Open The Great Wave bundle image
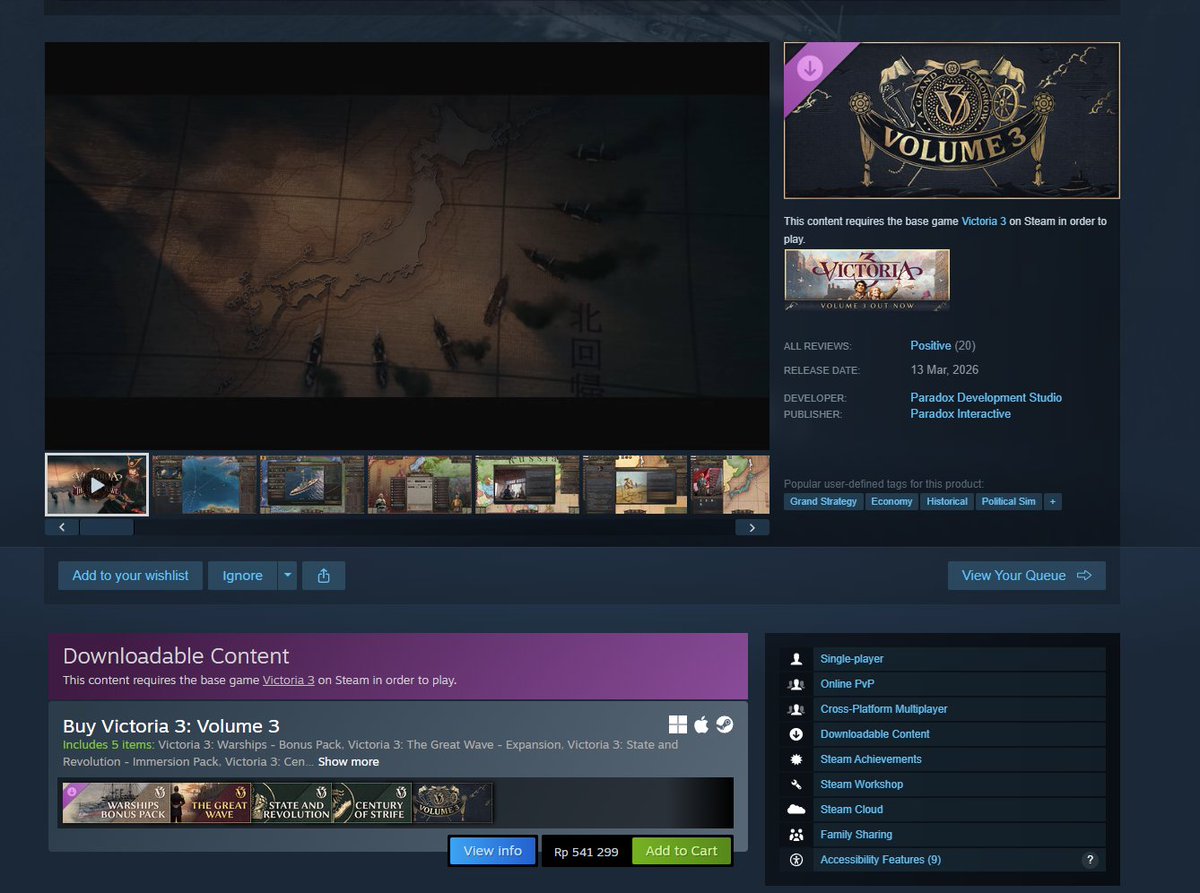The width and height of the screenshot is (1200, 893). tap(210, 803)
